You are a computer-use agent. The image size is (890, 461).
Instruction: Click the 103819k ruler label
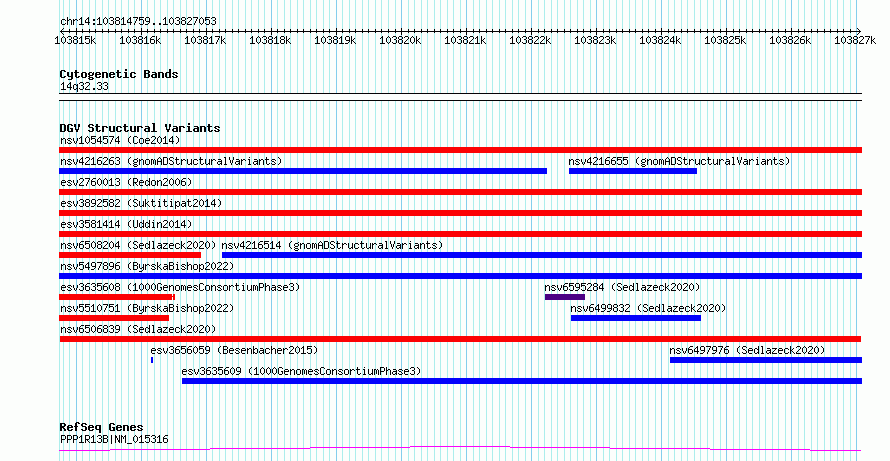coord(335,40)
